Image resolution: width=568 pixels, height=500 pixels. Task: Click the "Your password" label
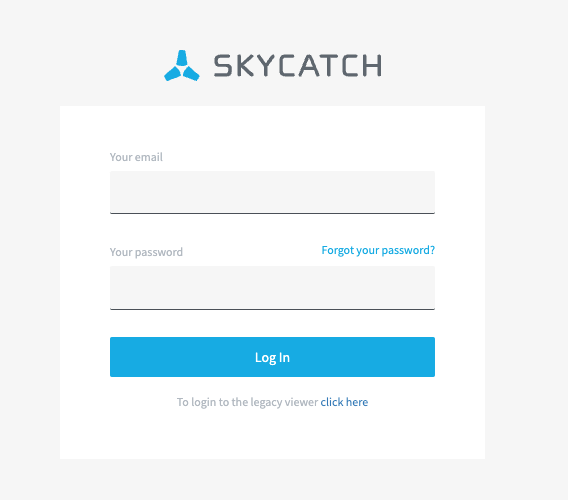(146, 252)
